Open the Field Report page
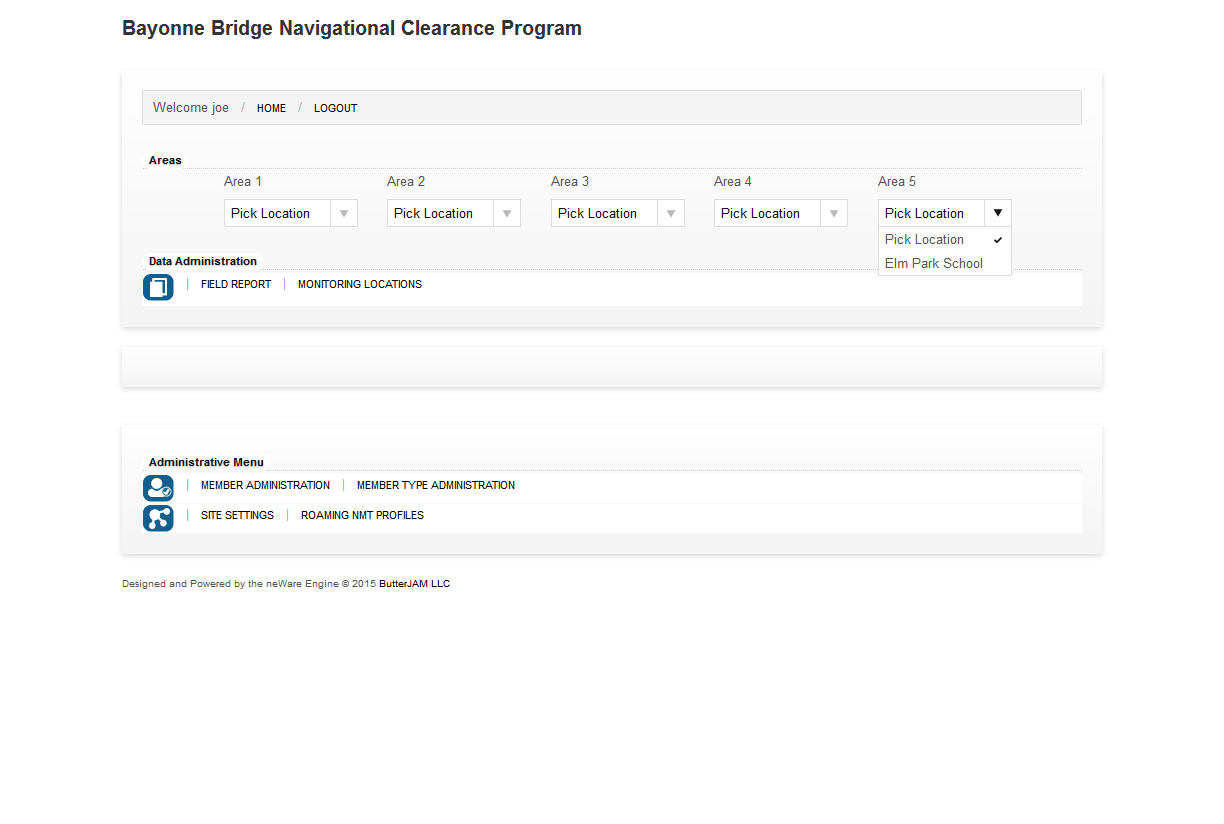The image size is (1224, 824). 236,285
